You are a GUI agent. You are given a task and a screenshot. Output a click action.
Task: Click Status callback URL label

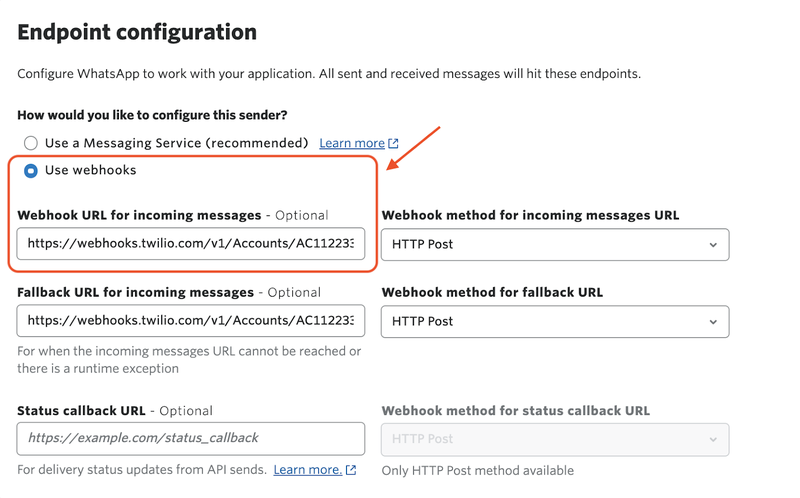(81, 411)
